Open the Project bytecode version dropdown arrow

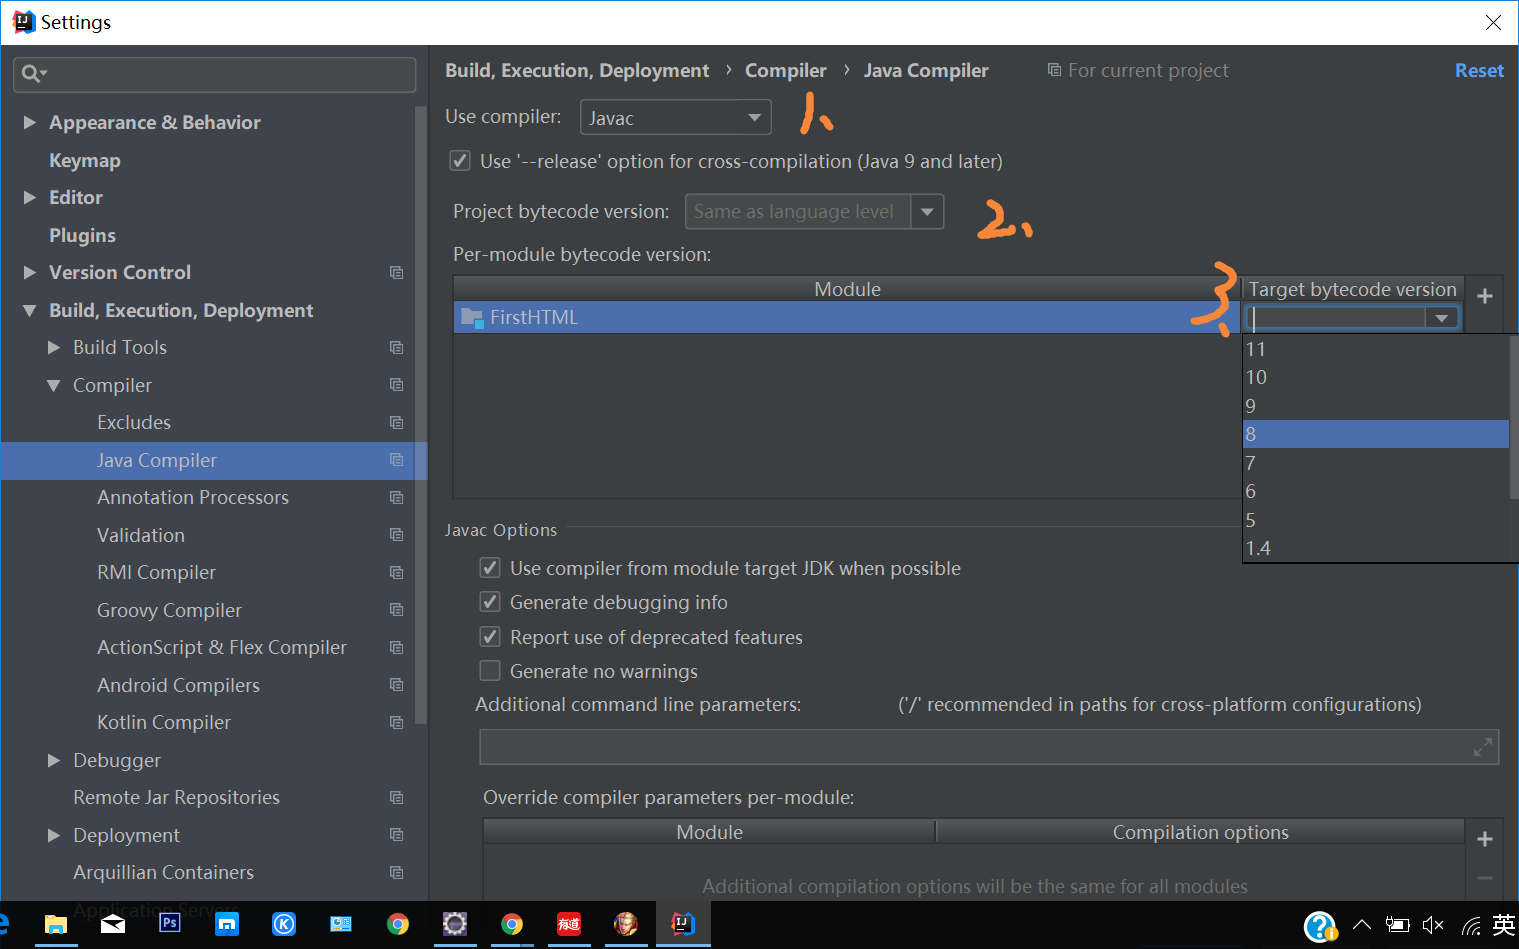pos(927,212)
